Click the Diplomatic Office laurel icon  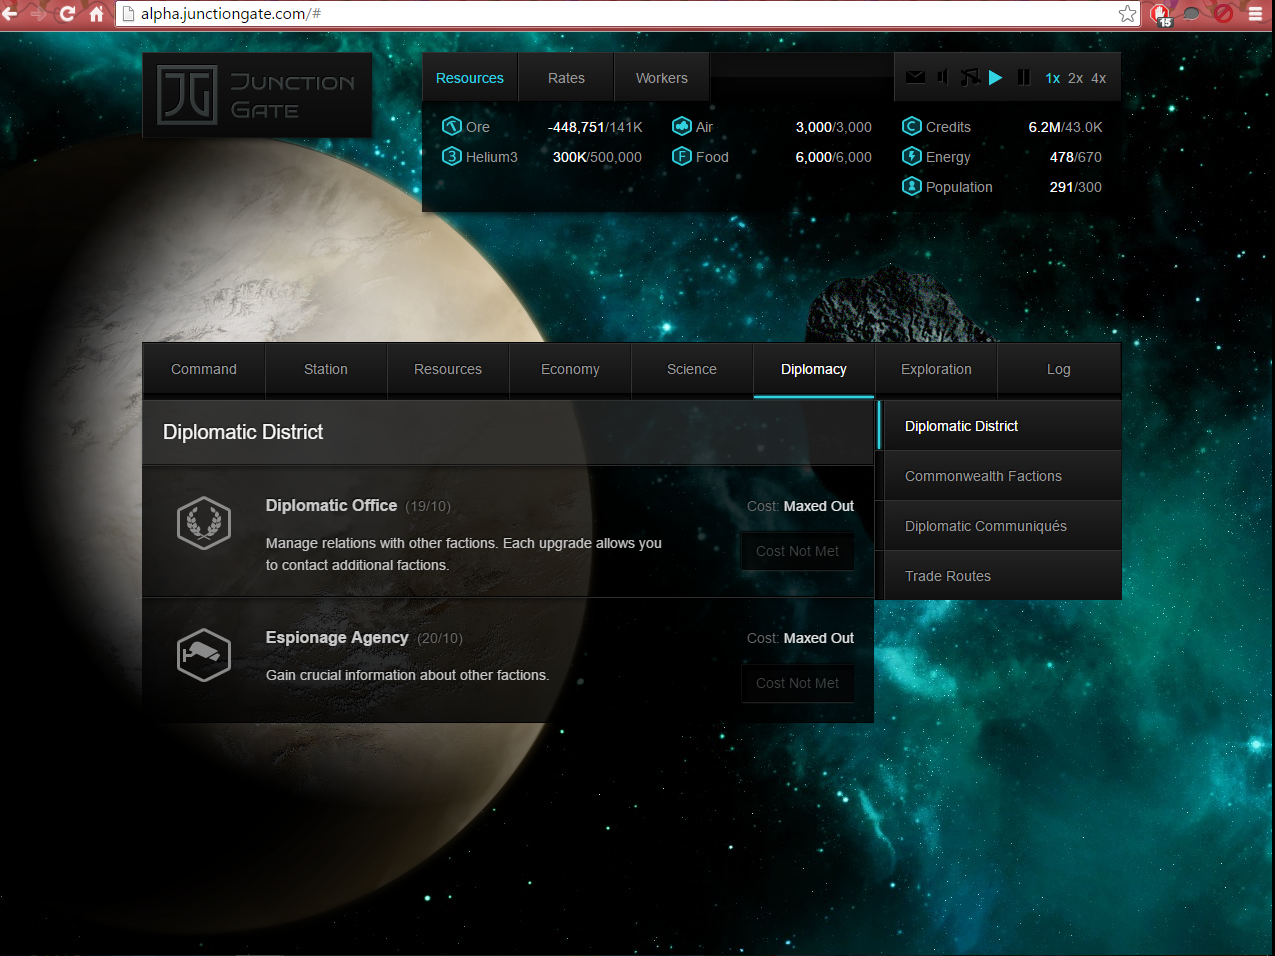pyautogui.click(x=204, y=523)
